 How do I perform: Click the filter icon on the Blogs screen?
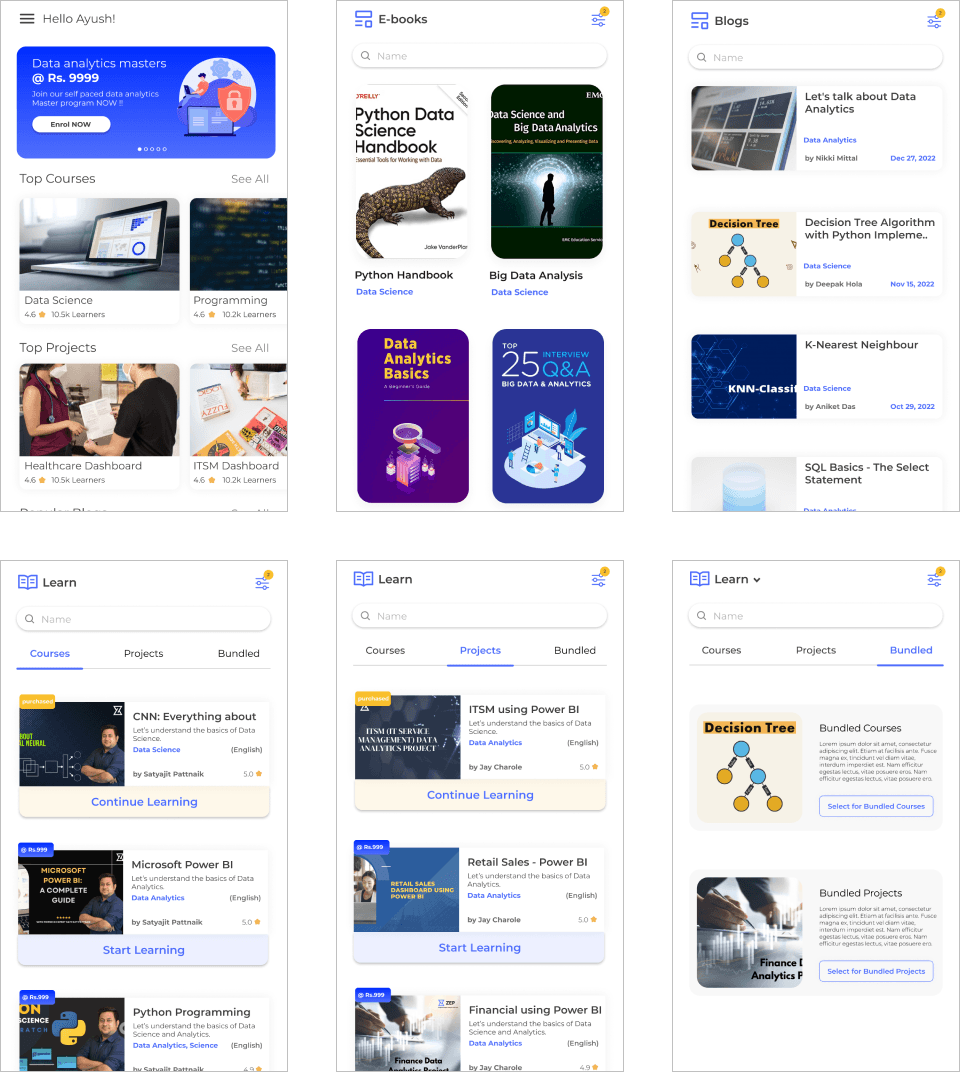934,21
